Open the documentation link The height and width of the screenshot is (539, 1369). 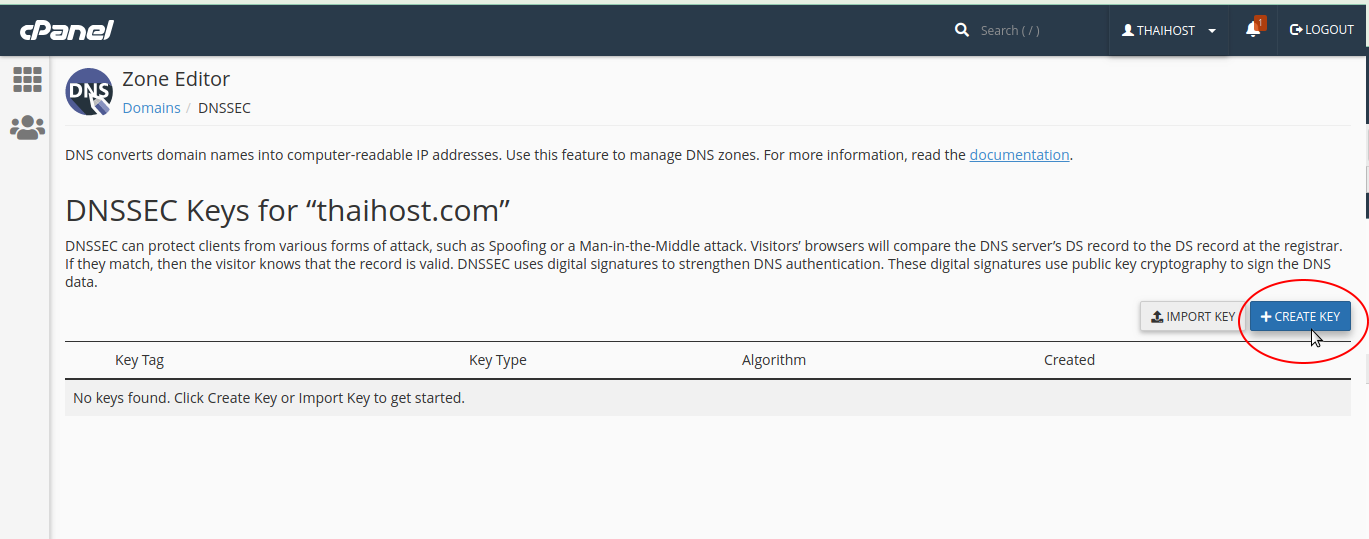1019,155
